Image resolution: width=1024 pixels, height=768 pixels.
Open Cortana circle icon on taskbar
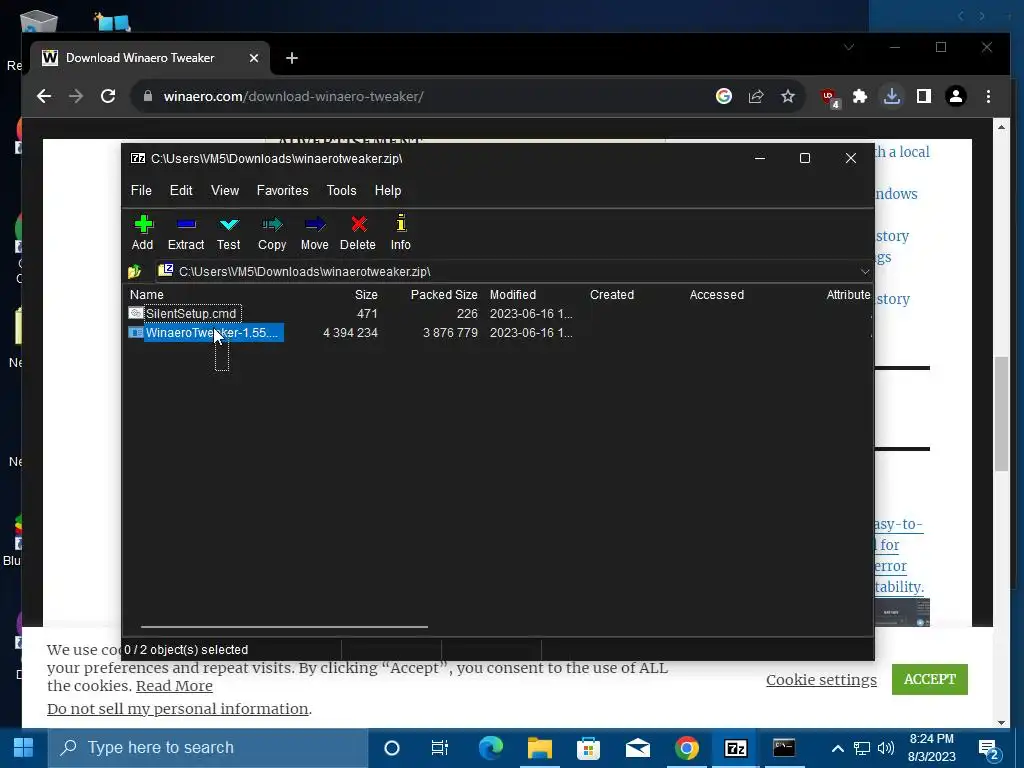point(392,748)
